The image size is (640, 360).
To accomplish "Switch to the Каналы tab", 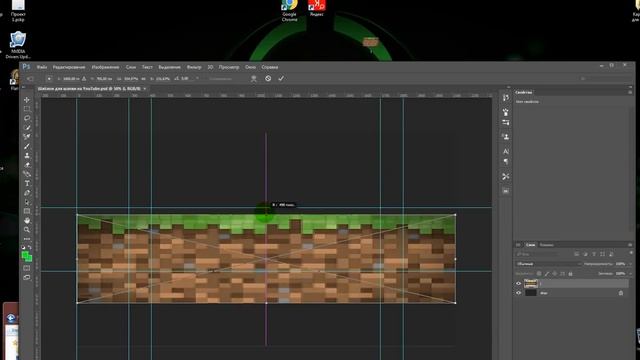I will point(547,245).
